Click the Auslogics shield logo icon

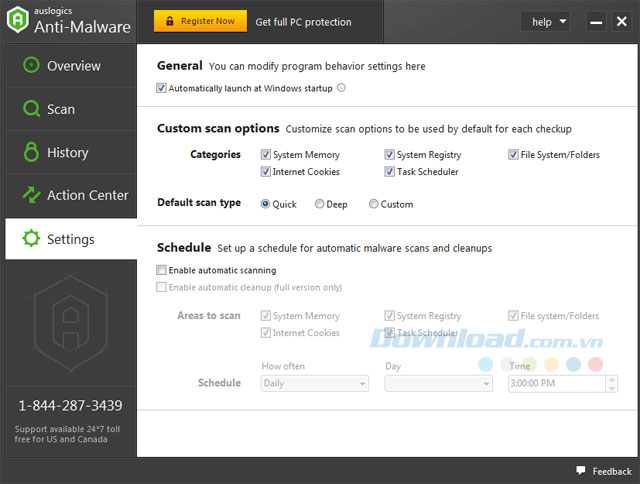17,20
